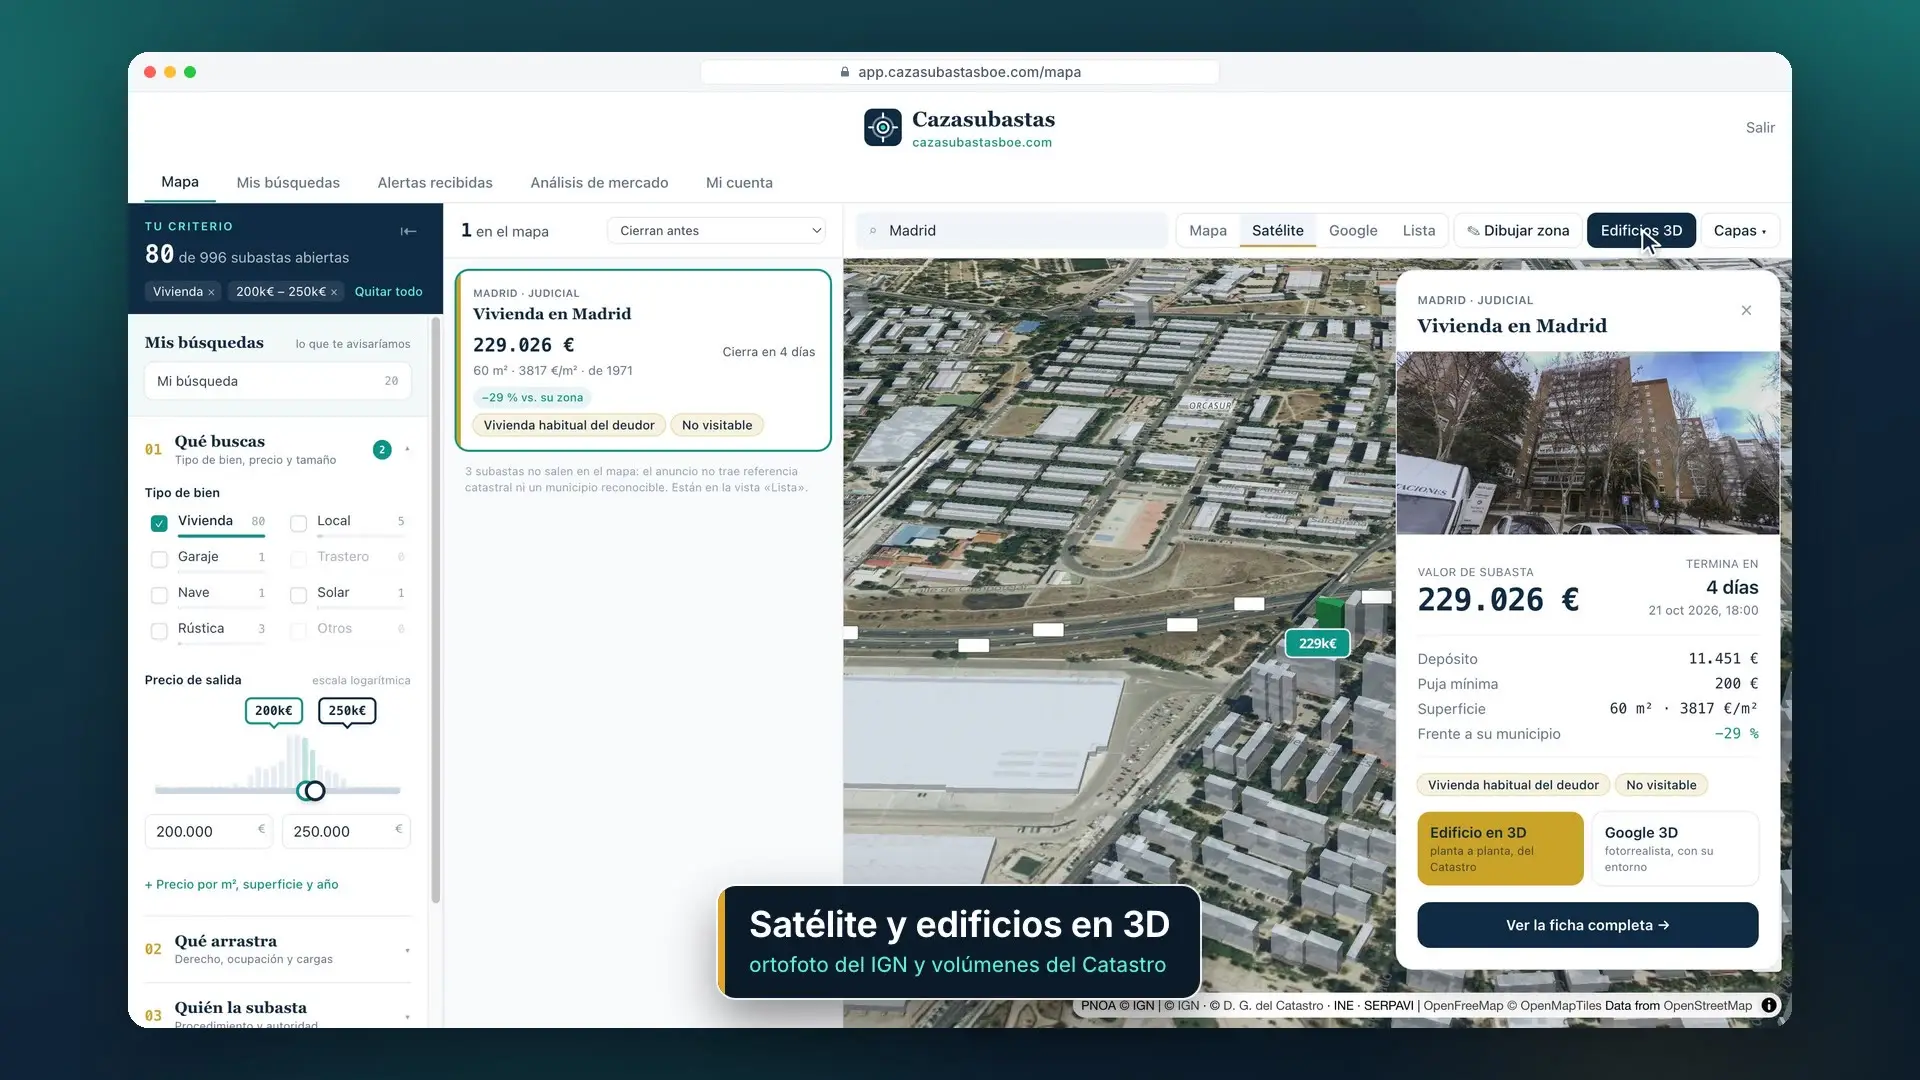Check the Nave checkbox
Screen dimensions: 1920x1080
pyautogui.click(x=159, y=595)
